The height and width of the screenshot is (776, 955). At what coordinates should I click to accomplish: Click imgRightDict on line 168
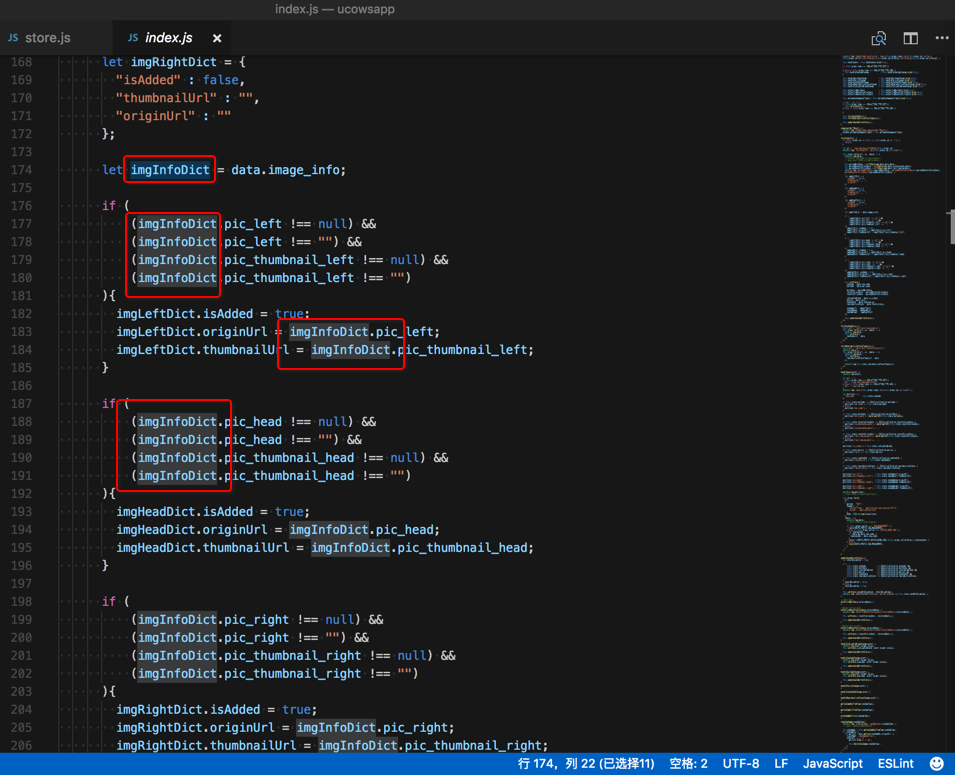tap(174, 62)
